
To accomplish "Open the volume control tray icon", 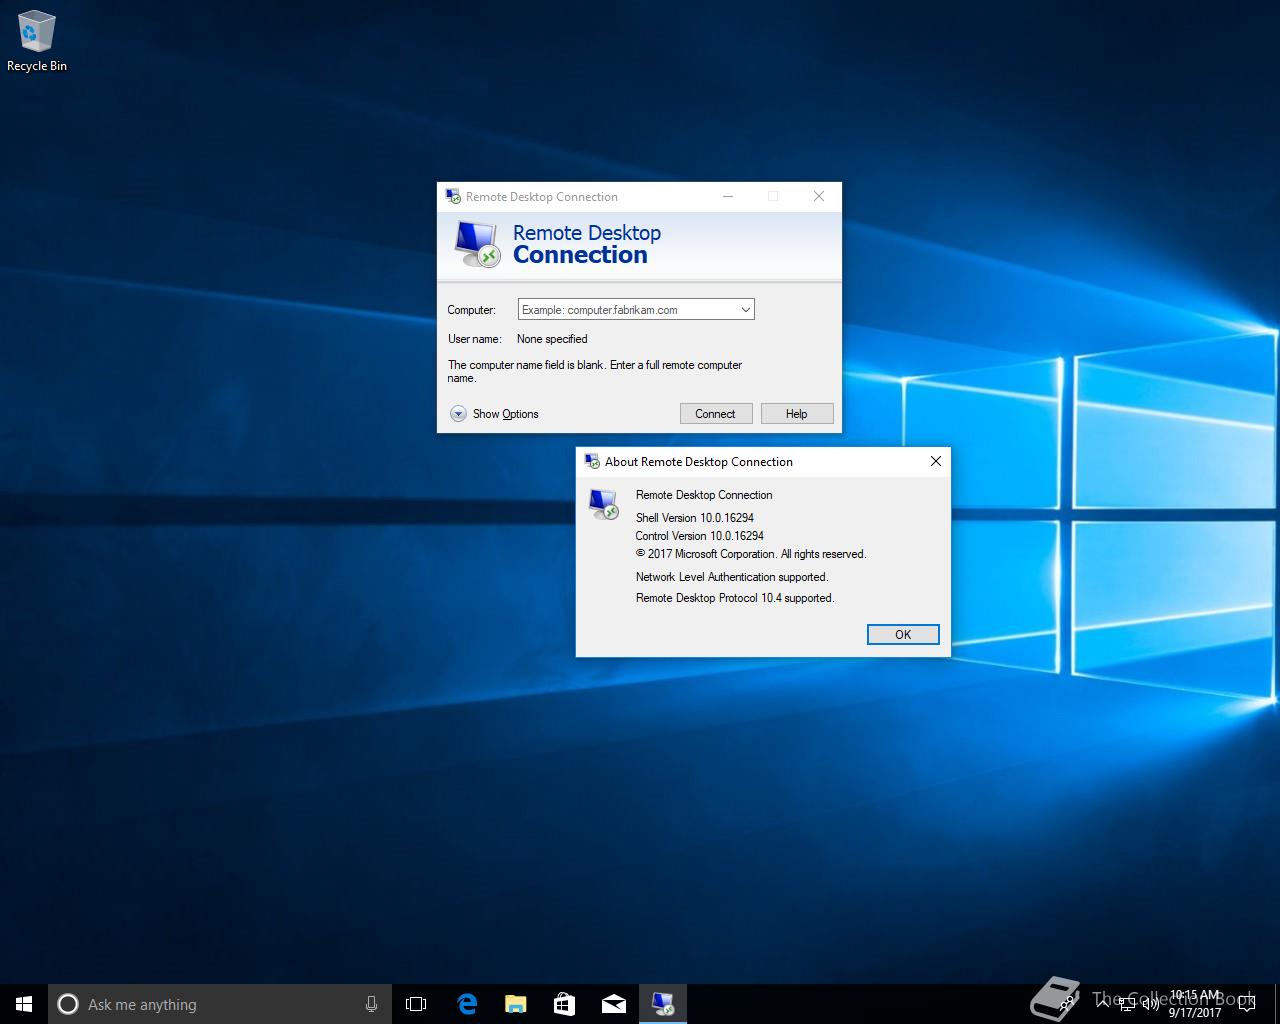I will point(1151,1004).
